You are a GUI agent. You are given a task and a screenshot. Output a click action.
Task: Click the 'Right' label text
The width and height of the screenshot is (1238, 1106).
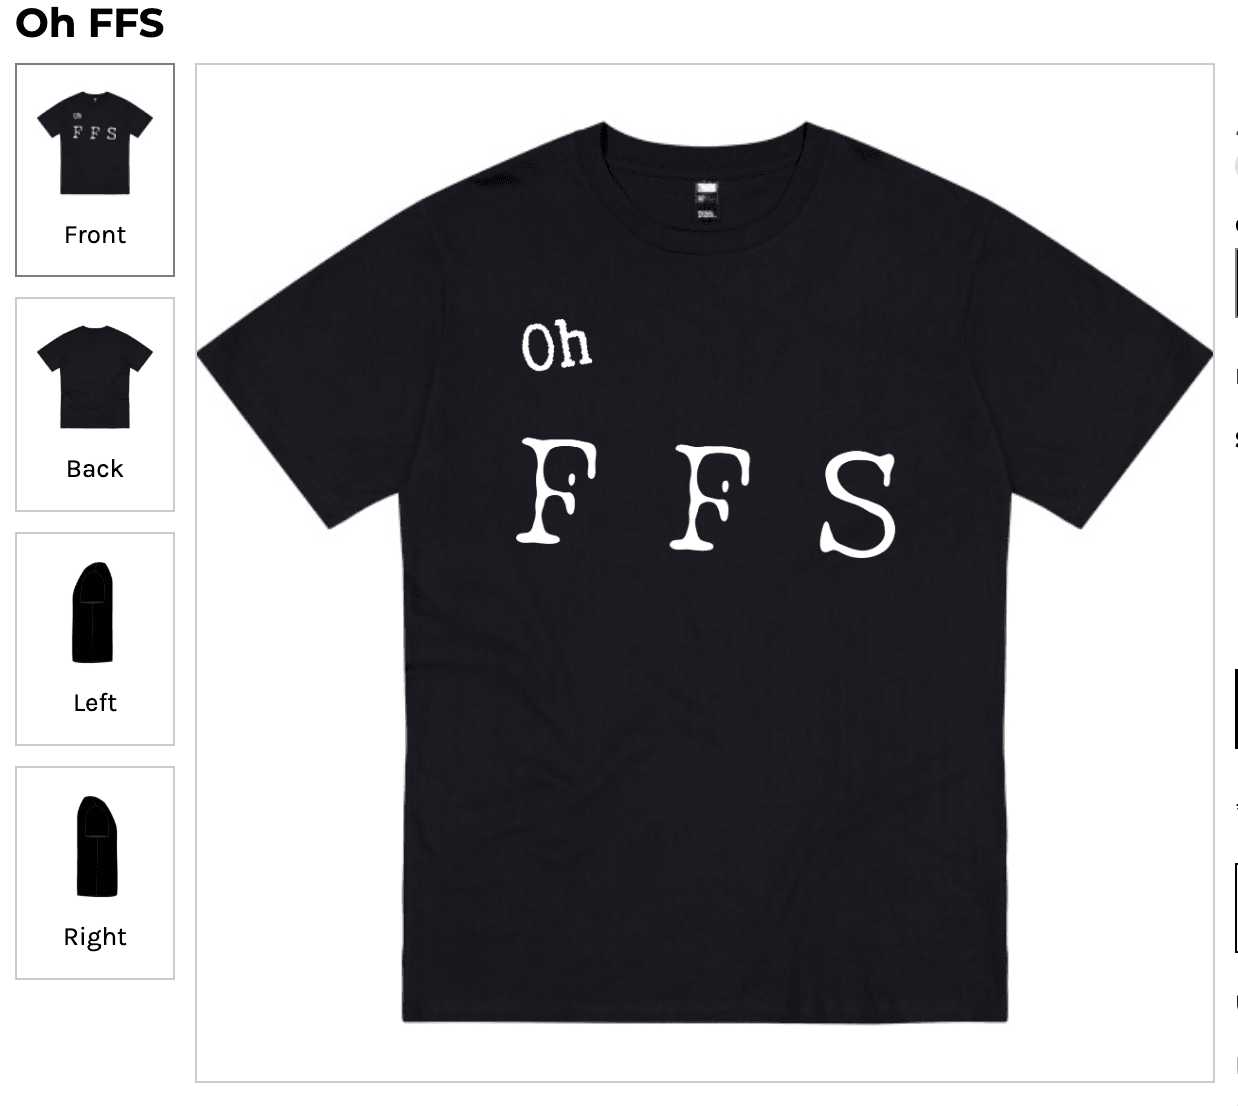(95, 937)
